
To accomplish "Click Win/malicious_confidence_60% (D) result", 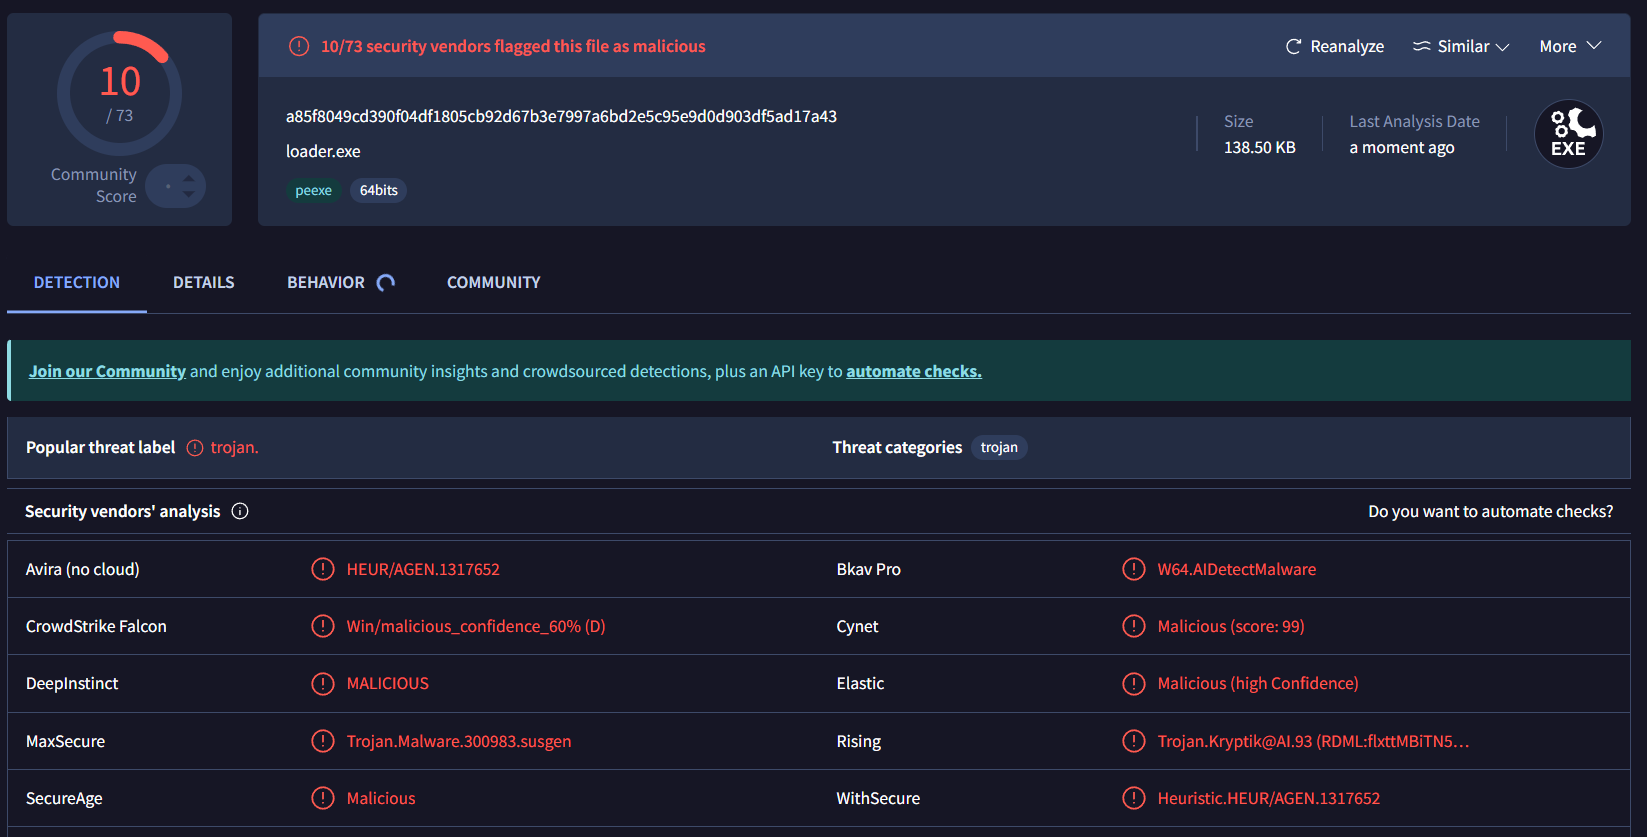I will point(476,626).
